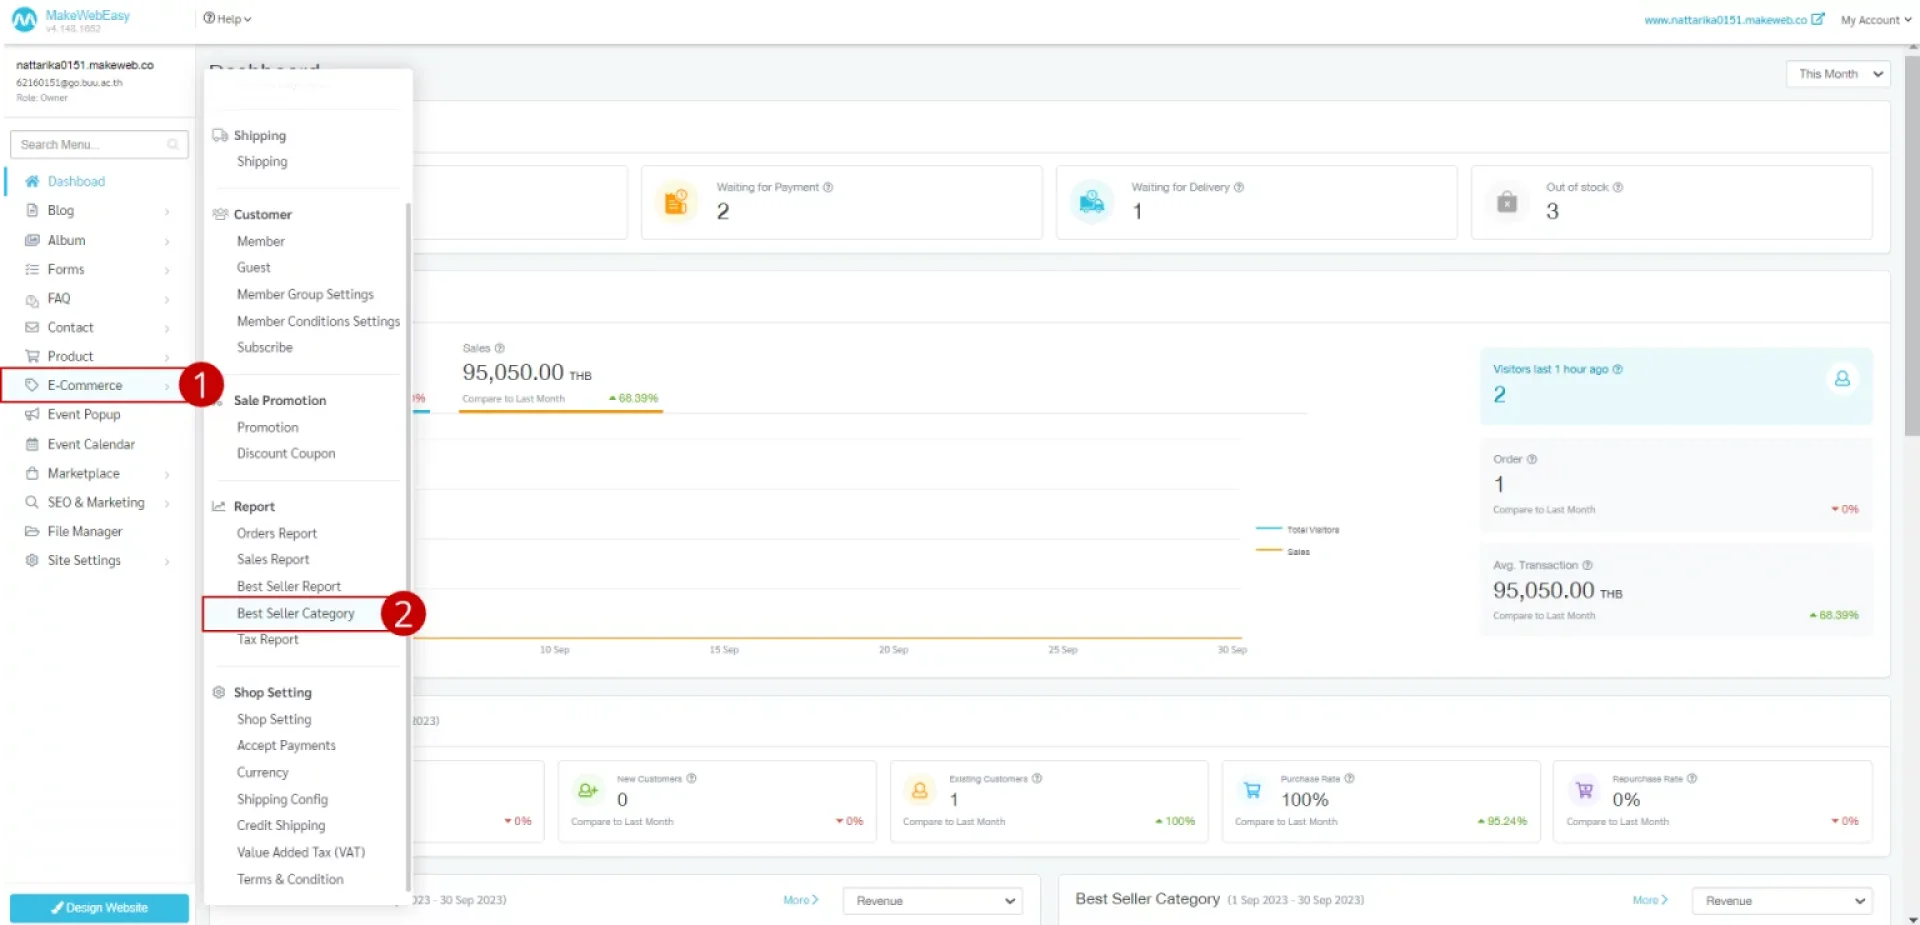Open Revenue dropdown for Best Seller Category
This screenshot has height=925, width=1920.
click(x=1780, y=901)
